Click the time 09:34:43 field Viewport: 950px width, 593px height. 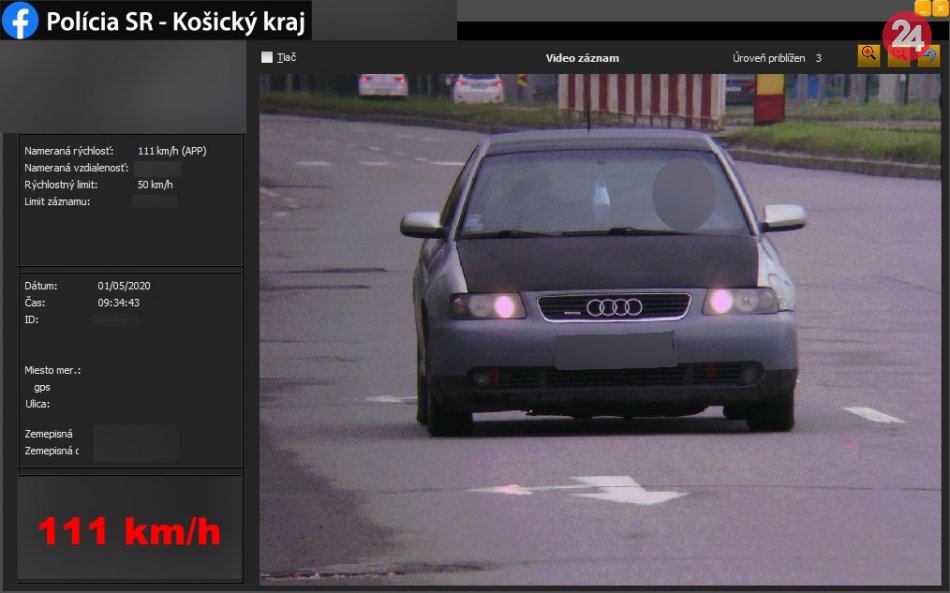coord(118,303)
